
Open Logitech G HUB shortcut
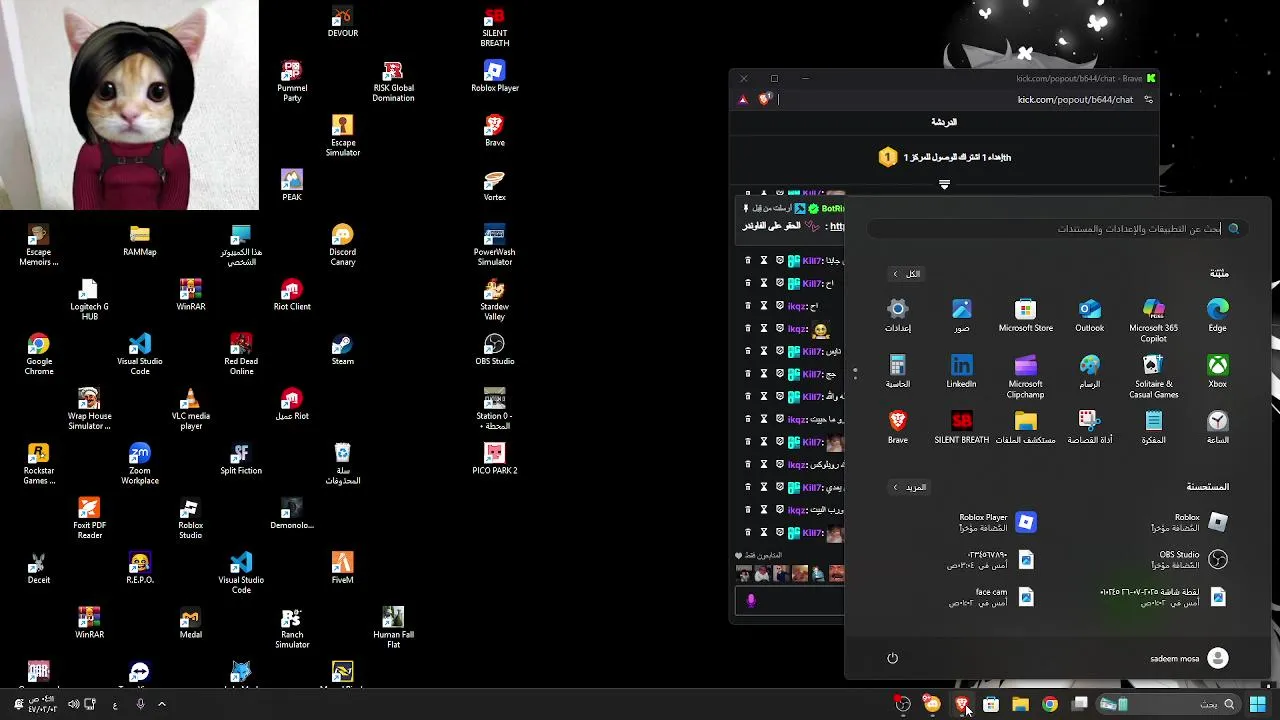click(x=89, y=300)
